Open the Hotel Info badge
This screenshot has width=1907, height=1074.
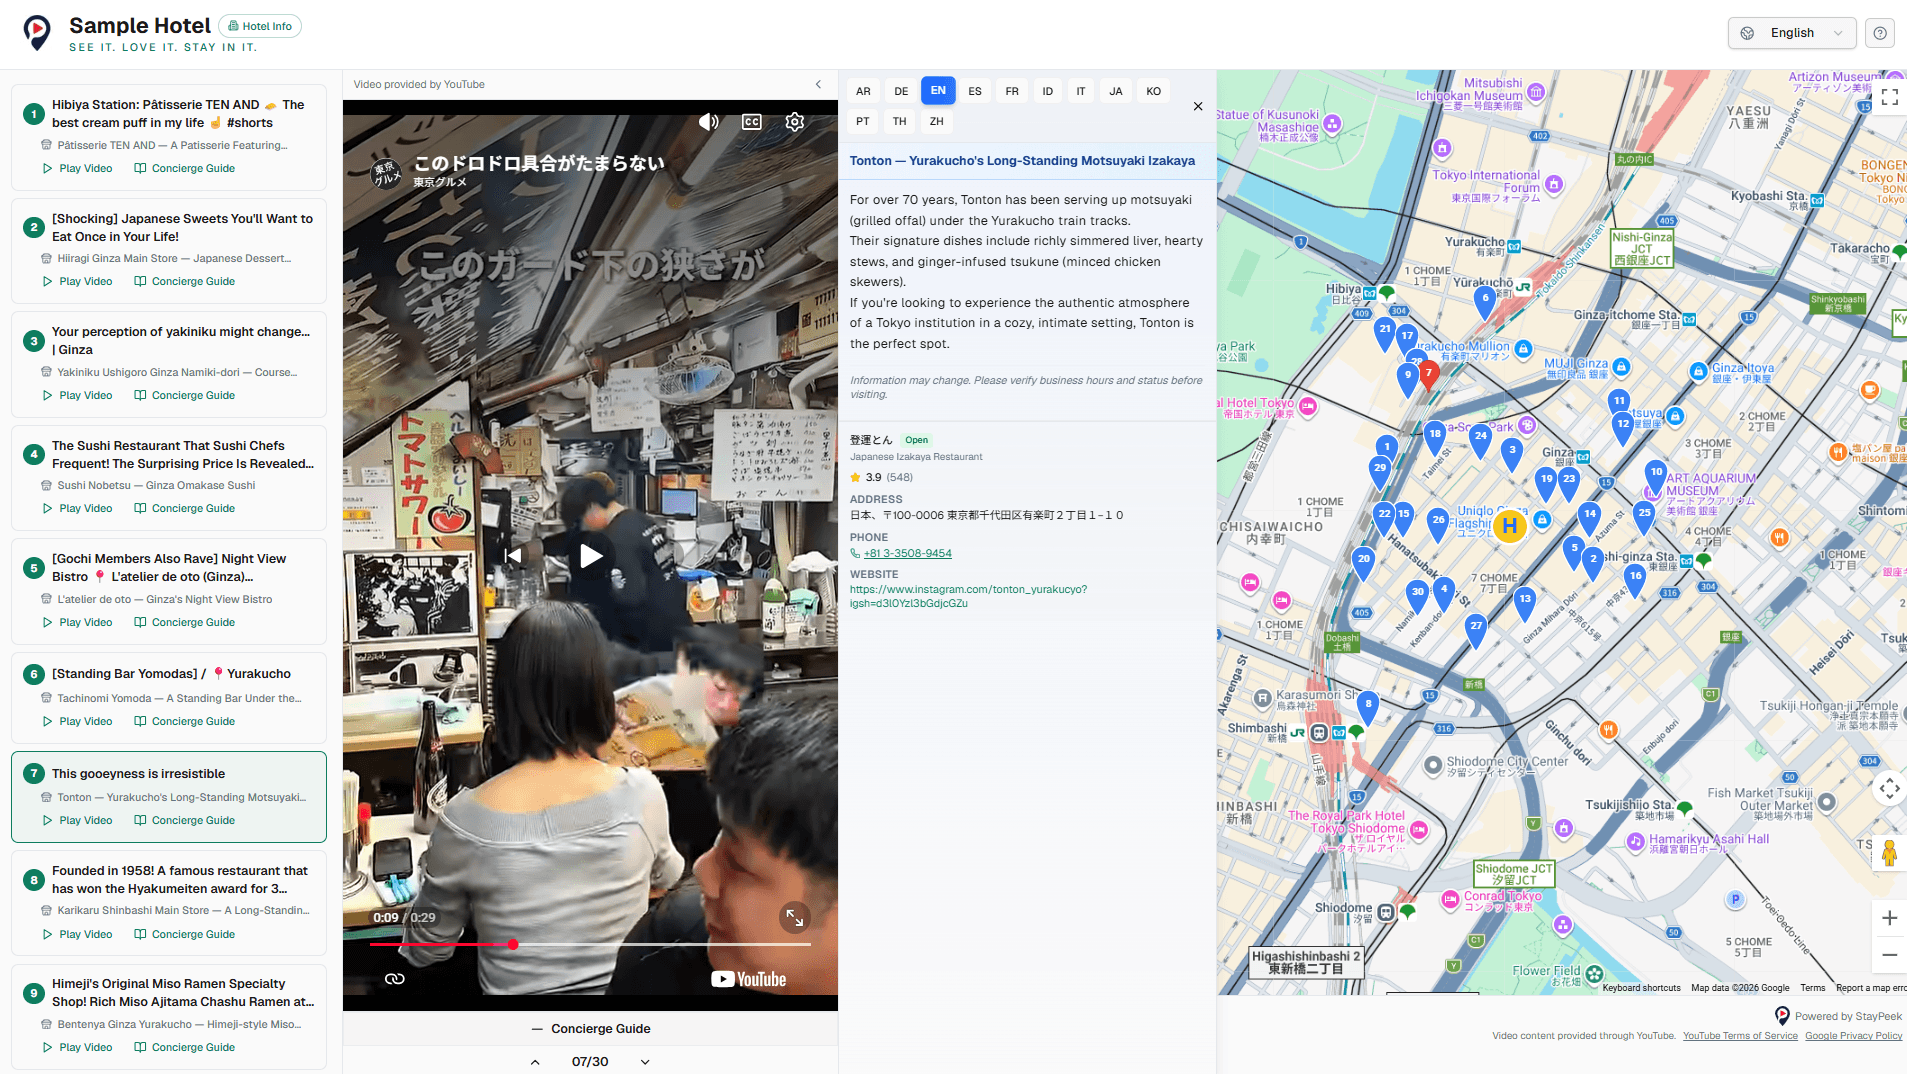pos(260,26)
